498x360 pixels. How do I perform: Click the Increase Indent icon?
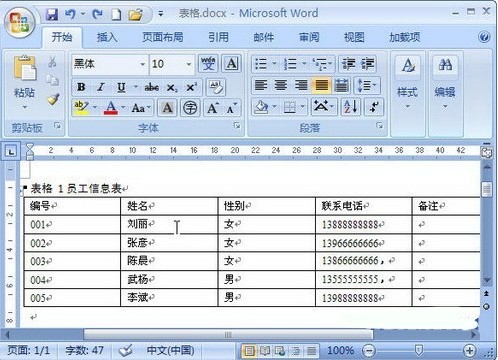pos(368,64)
